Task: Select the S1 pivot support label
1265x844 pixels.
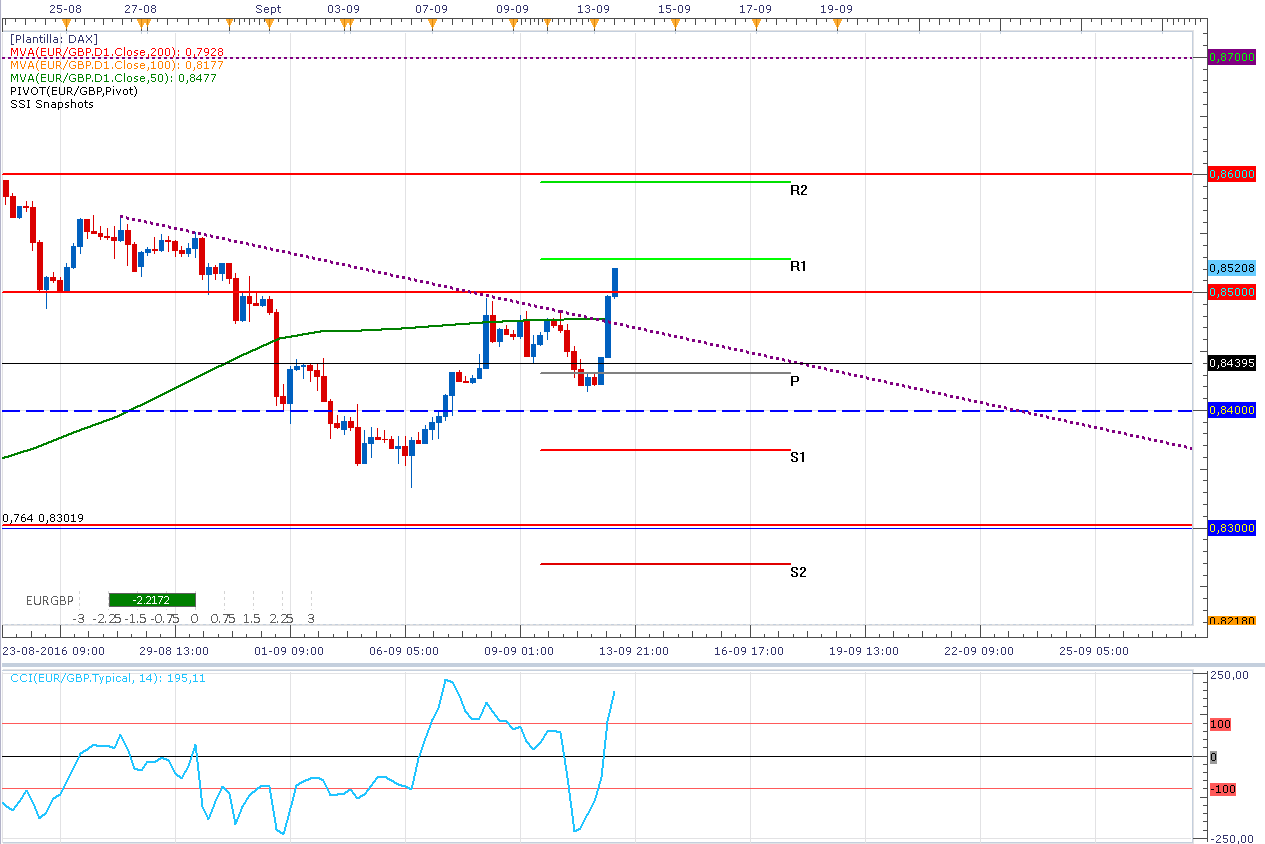Action: pyautogui.click(x=798, y=457)
